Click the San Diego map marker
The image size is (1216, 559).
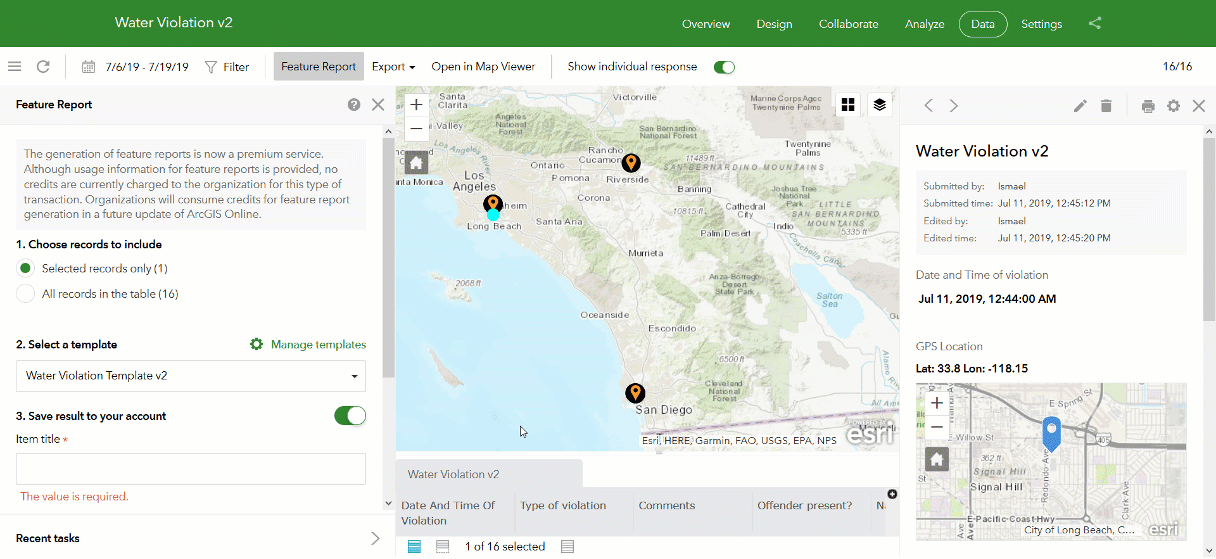(635, 393)
